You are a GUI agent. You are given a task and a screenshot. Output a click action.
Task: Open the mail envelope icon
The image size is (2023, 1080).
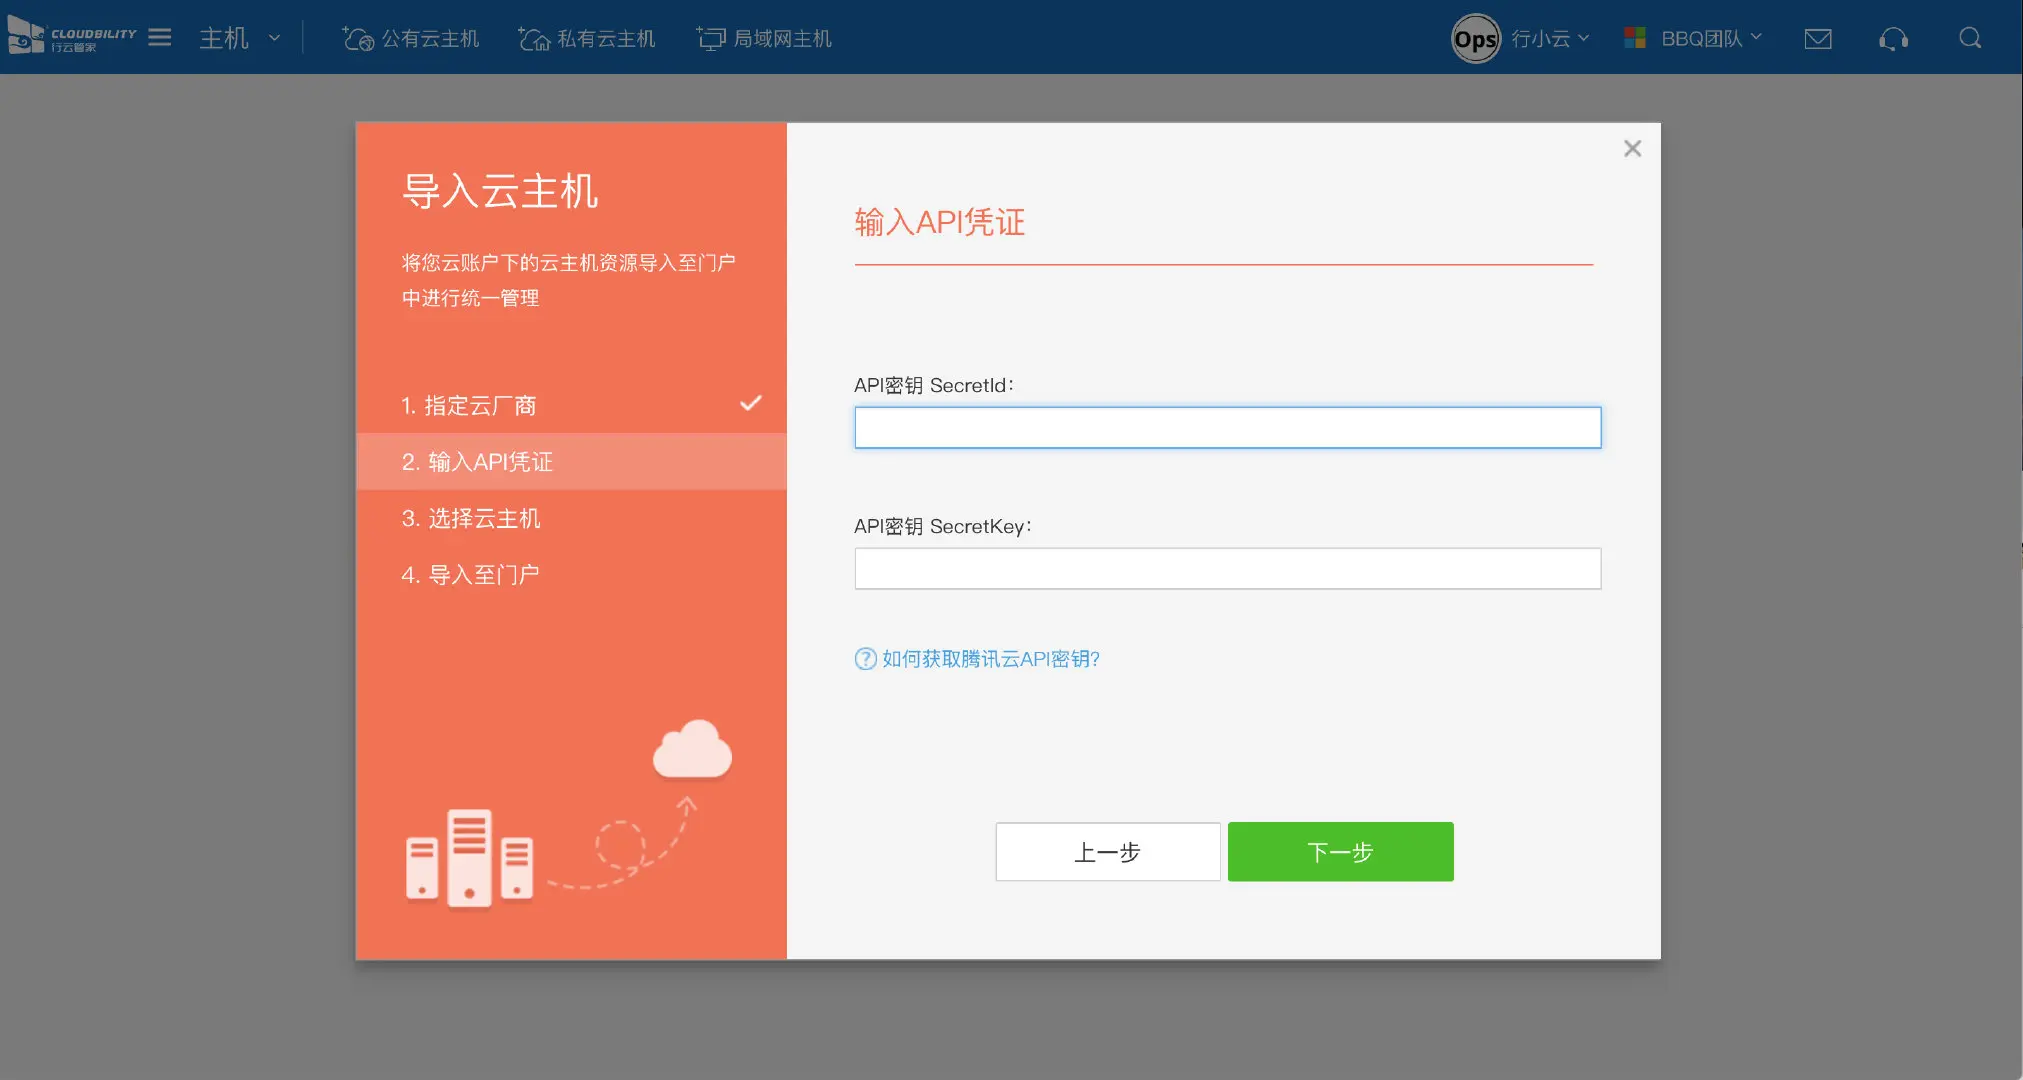pyautogui.click(x=1817, y=39)
